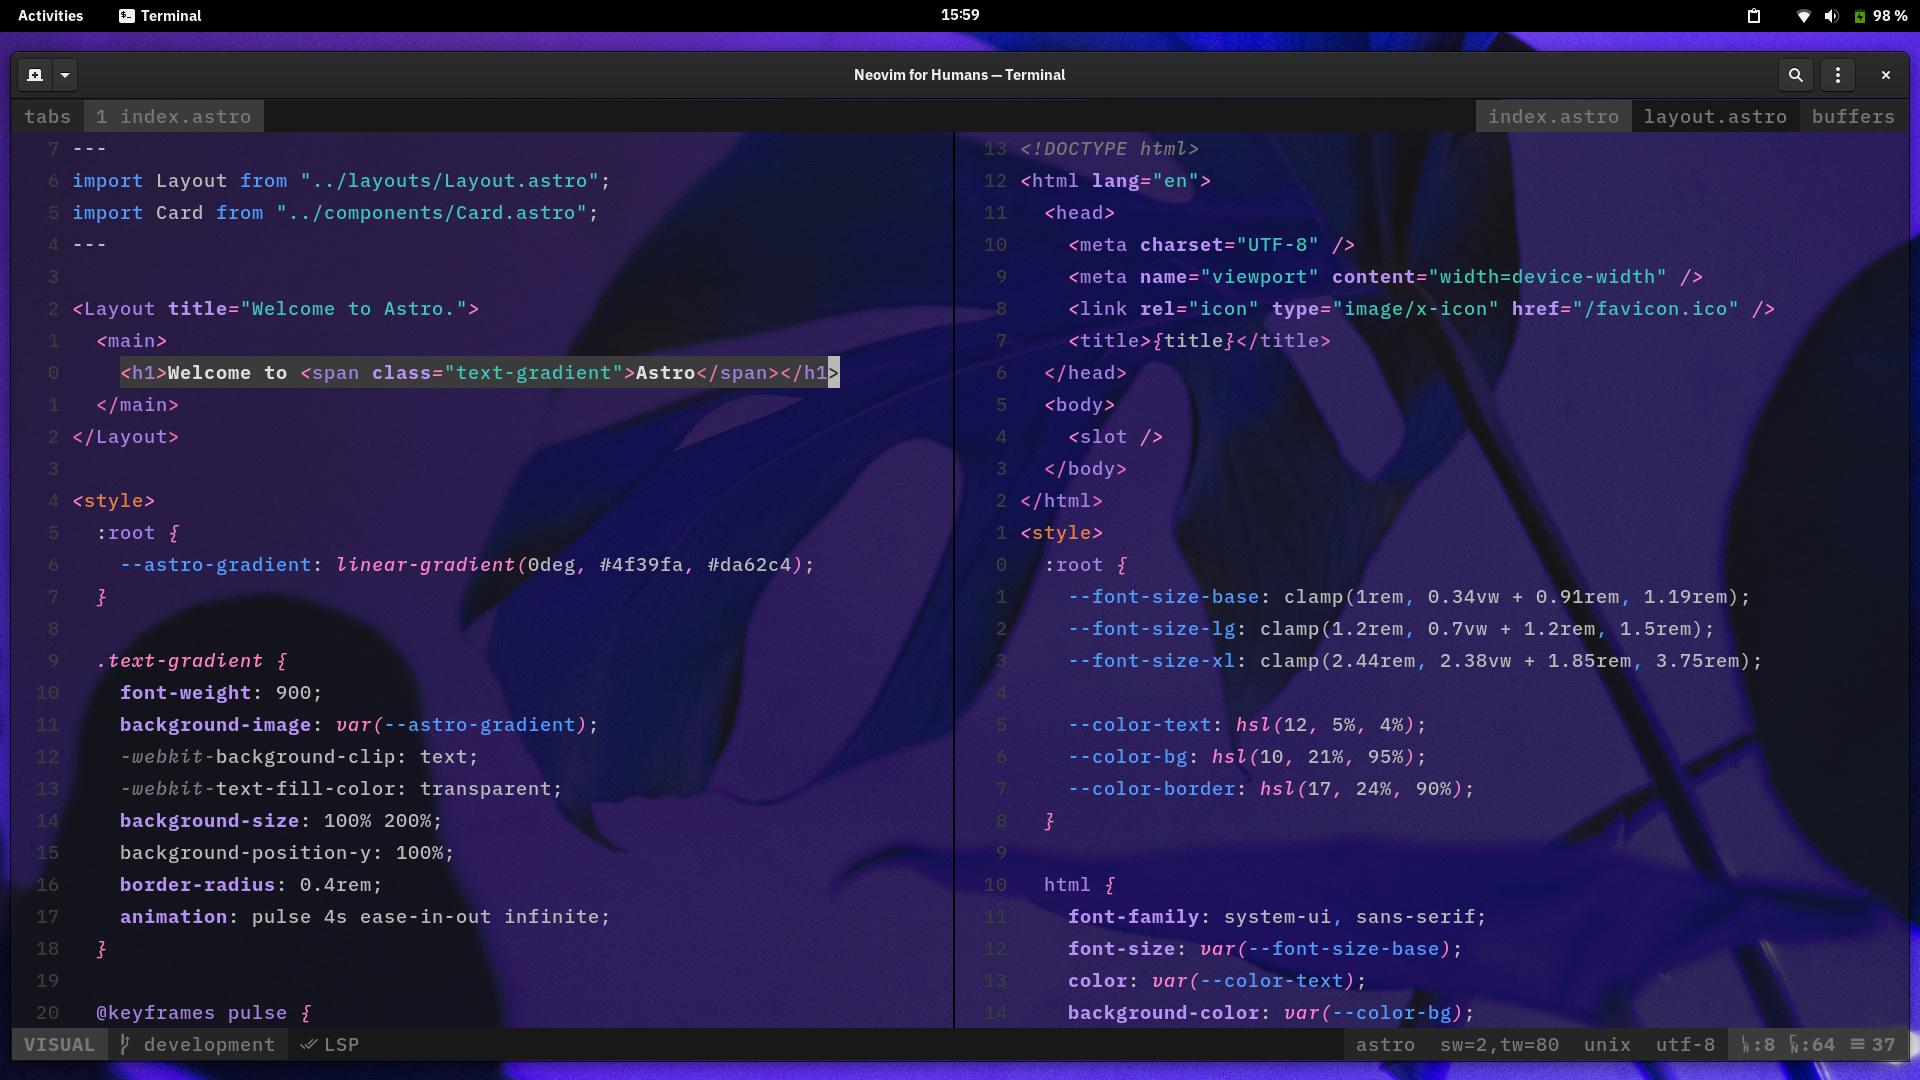Select the 1 index.astro tab
1920x1080 pixels.
click(x=174, y=117)
